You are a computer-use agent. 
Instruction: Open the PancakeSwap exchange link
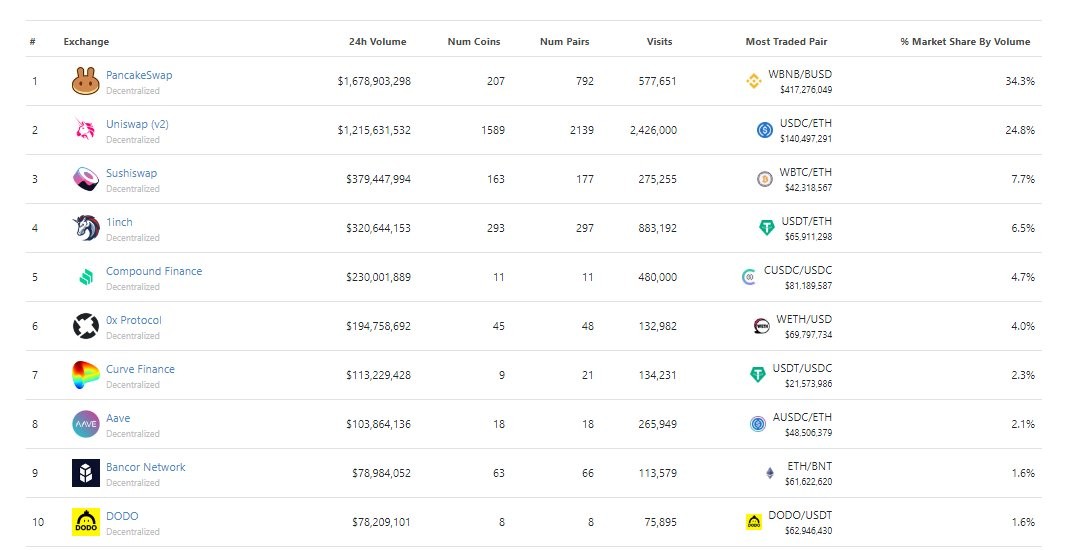(139, 75)
